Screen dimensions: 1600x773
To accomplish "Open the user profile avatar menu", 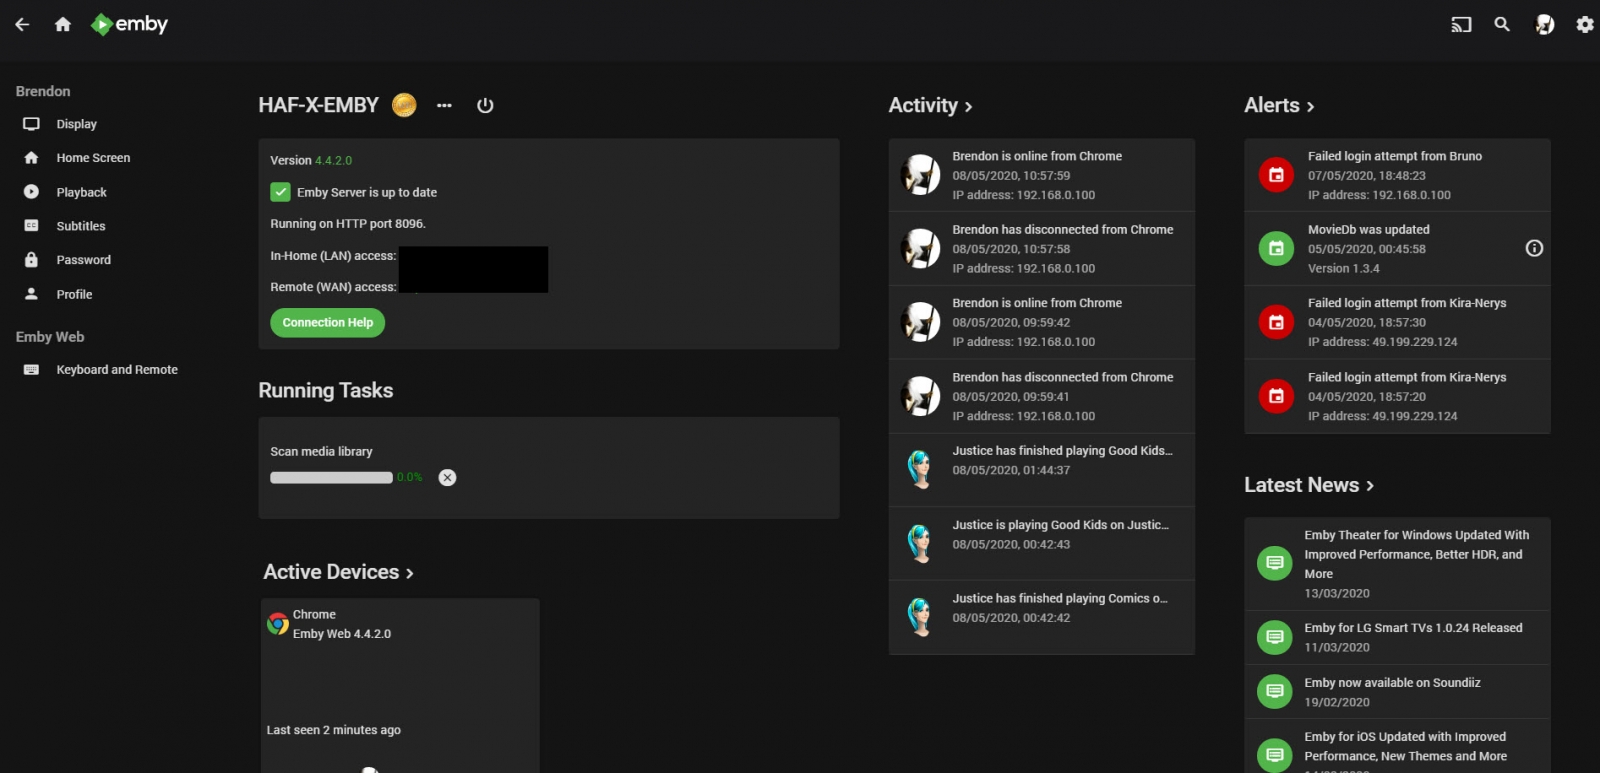I will [1545, 24].
